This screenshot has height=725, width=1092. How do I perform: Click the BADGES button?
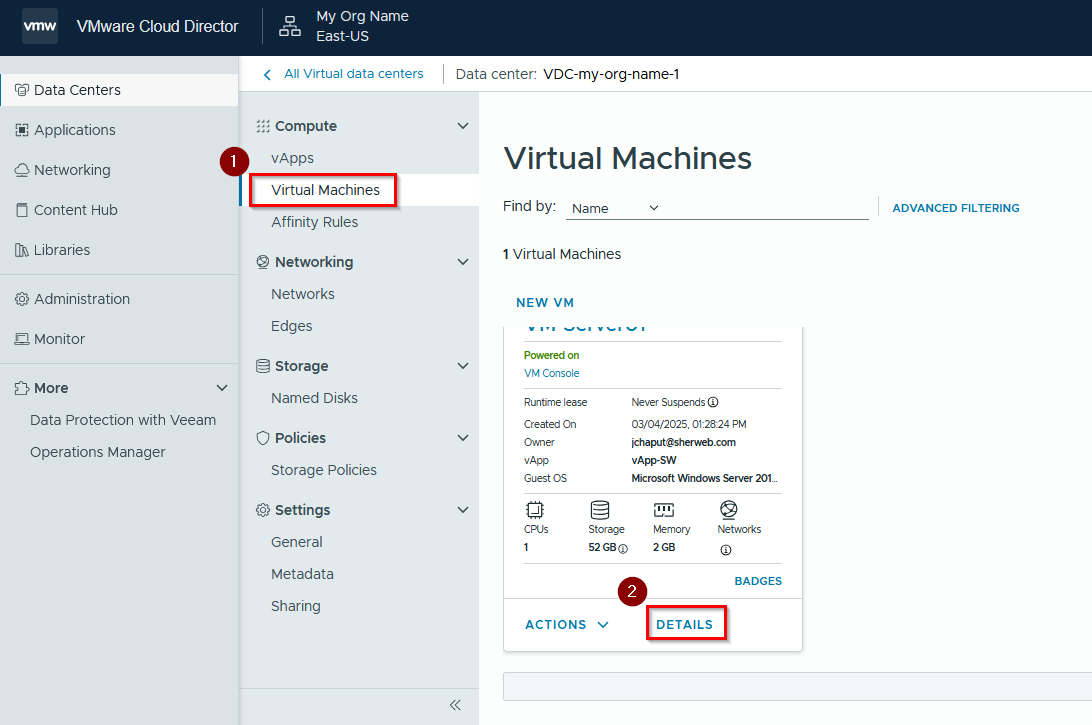(758, 581)
